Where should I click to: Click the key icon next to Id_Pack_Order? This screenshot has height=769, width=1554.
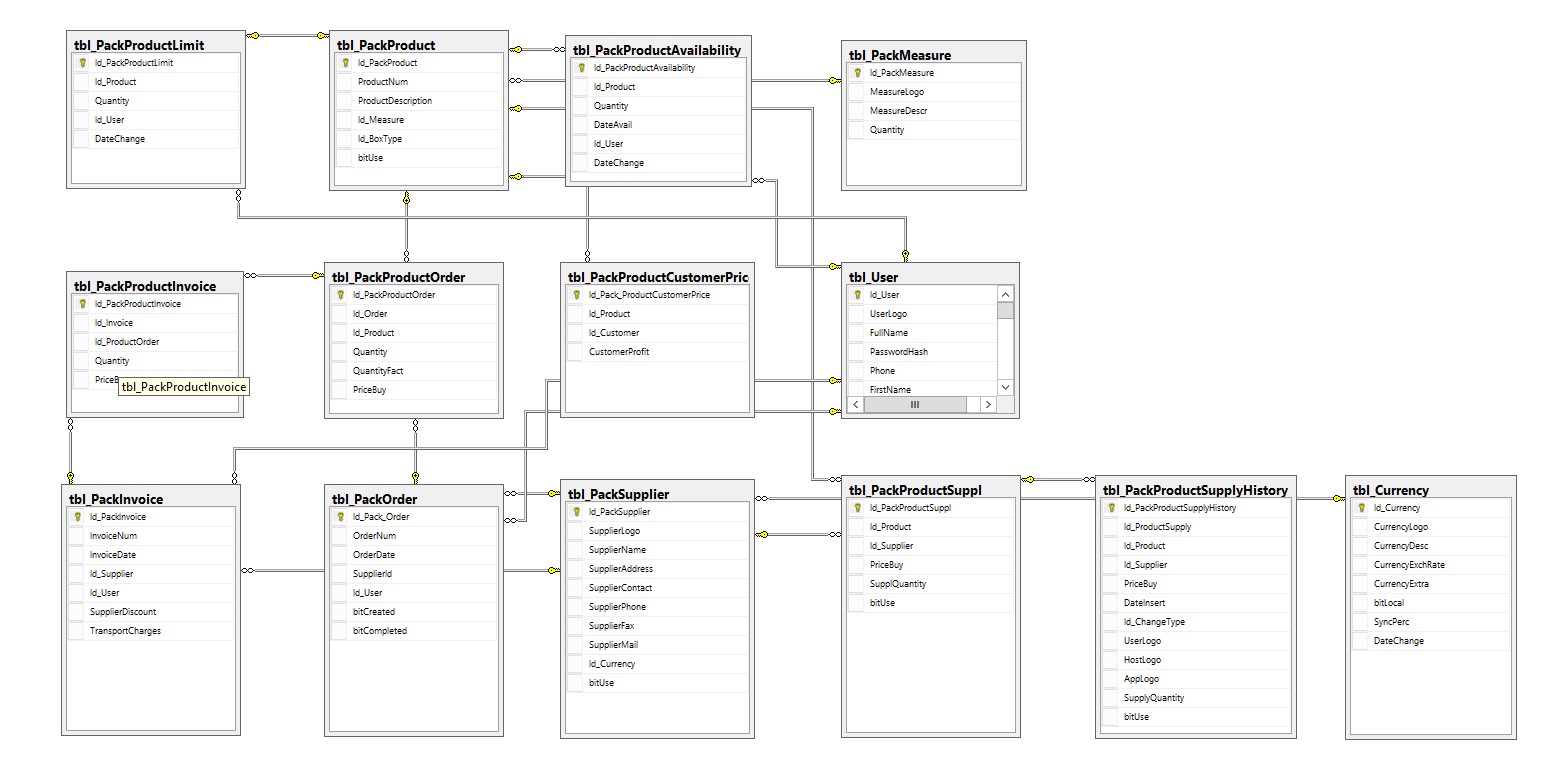point(339,517)
